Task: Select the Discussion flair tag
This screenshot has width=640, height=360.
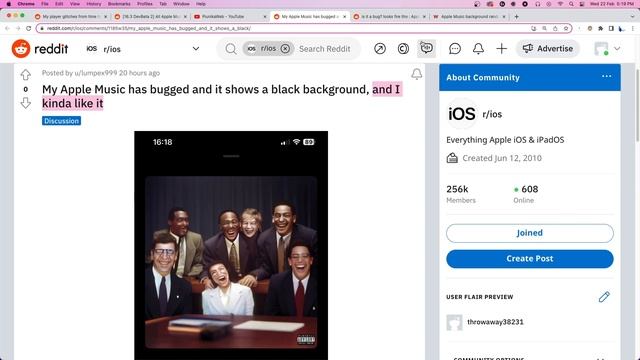Action: (61, 121)
